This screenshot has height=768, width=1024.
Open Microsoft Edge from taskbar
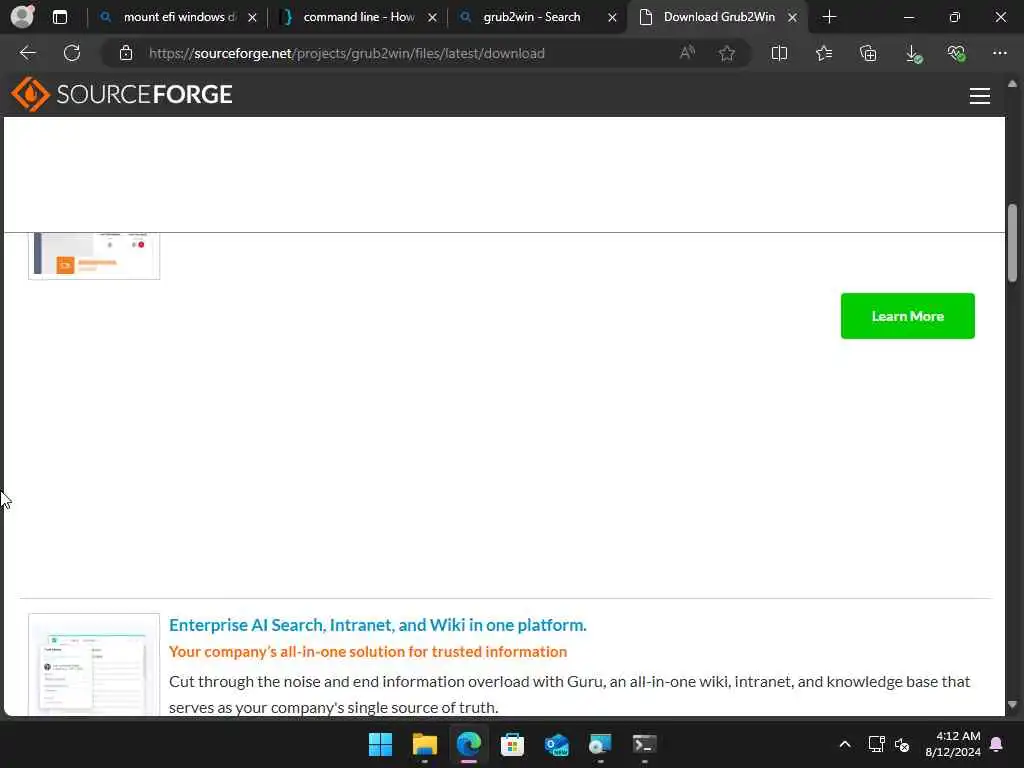(x=469, y=744)
